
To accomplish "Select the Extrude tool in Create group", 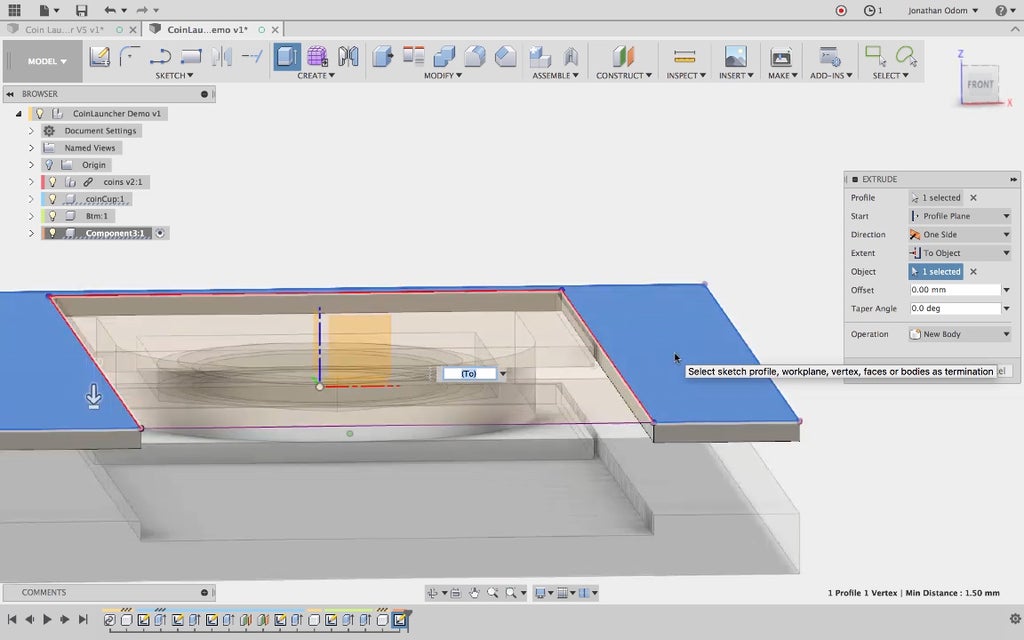I will click(x=288, y=56).
